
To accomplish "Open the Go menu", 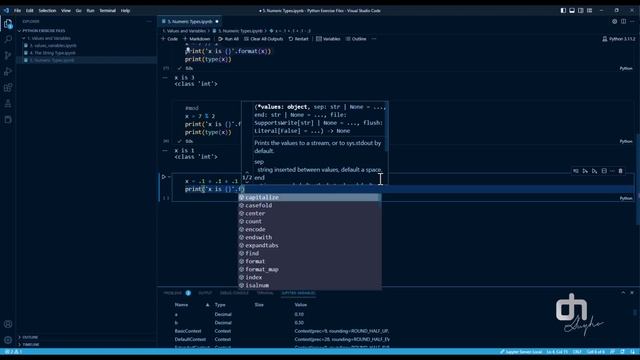I will point(78,11).
